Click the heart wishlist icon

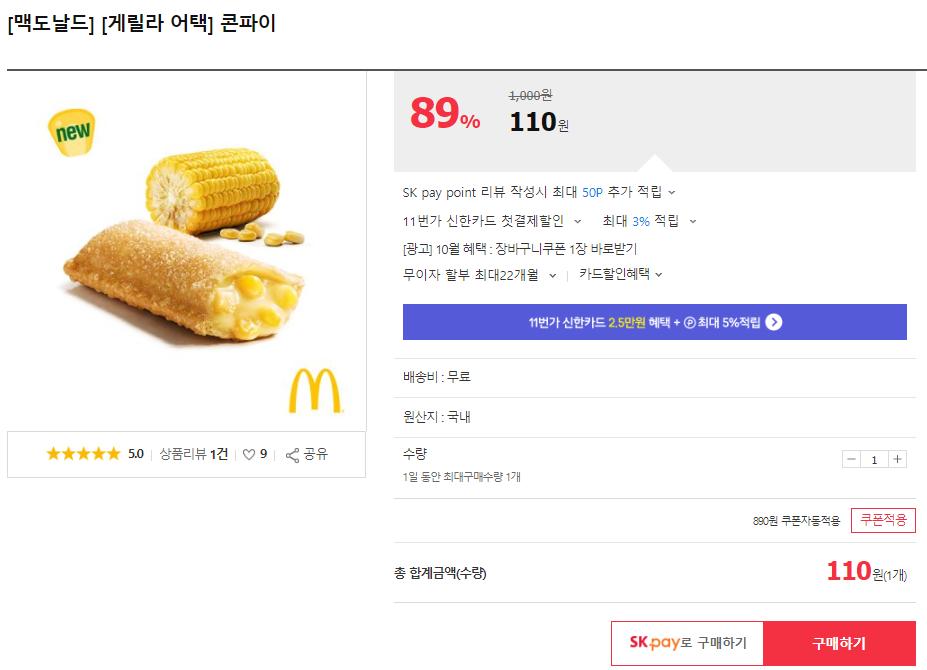249,454
